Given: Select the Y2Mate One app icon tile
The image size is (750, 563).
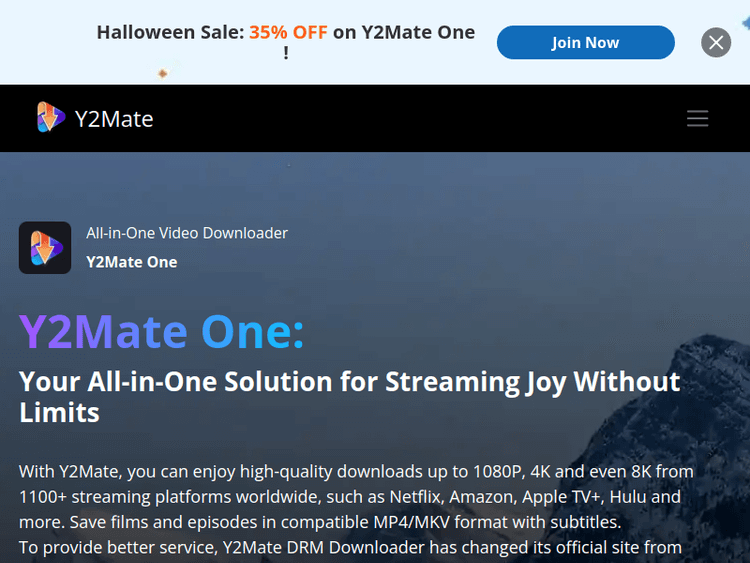Looking at the screenshot, I should click(45, 248).
